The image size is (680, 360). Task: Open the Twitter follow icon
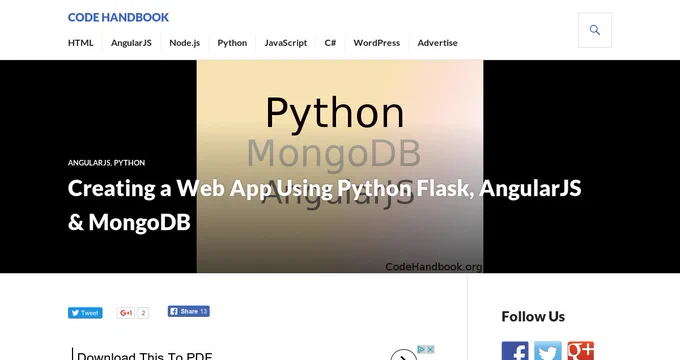click(548, 351)
